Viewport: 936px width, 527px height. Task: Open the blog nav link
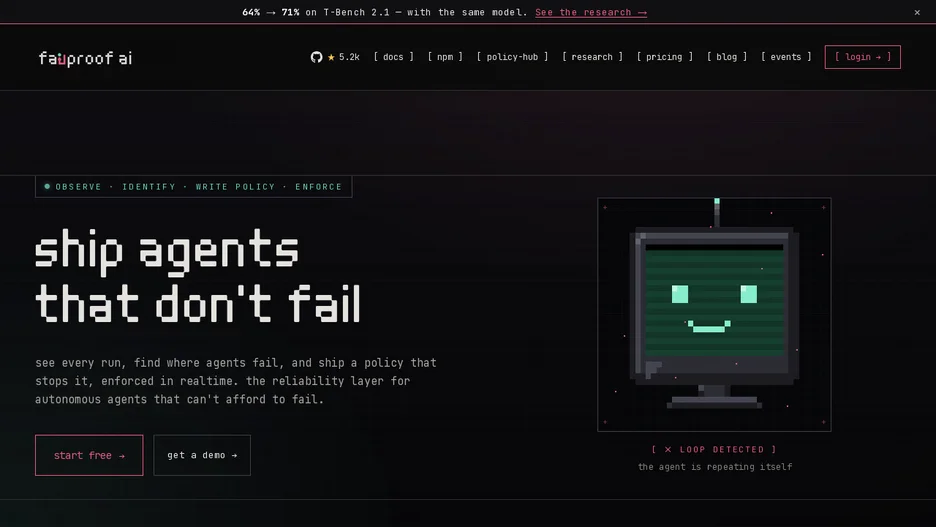coord(726,57)
